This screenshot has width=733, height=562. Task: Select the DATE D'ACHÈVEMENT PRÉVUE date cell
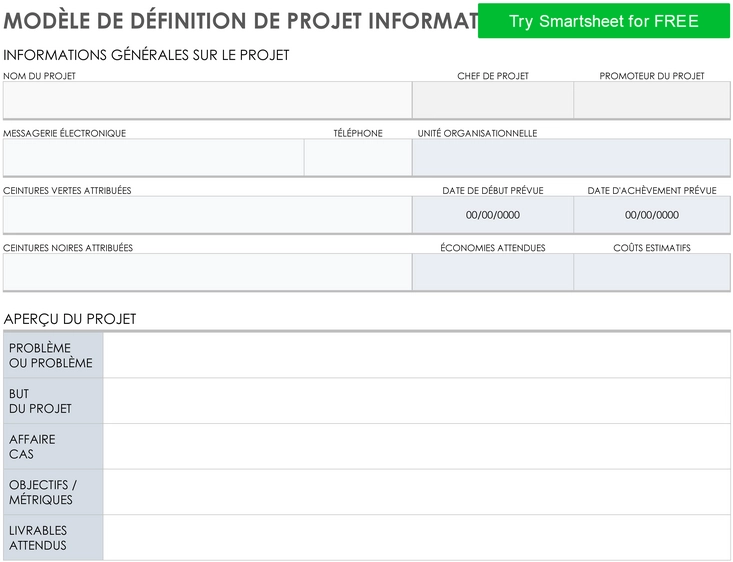click(652, 215)
